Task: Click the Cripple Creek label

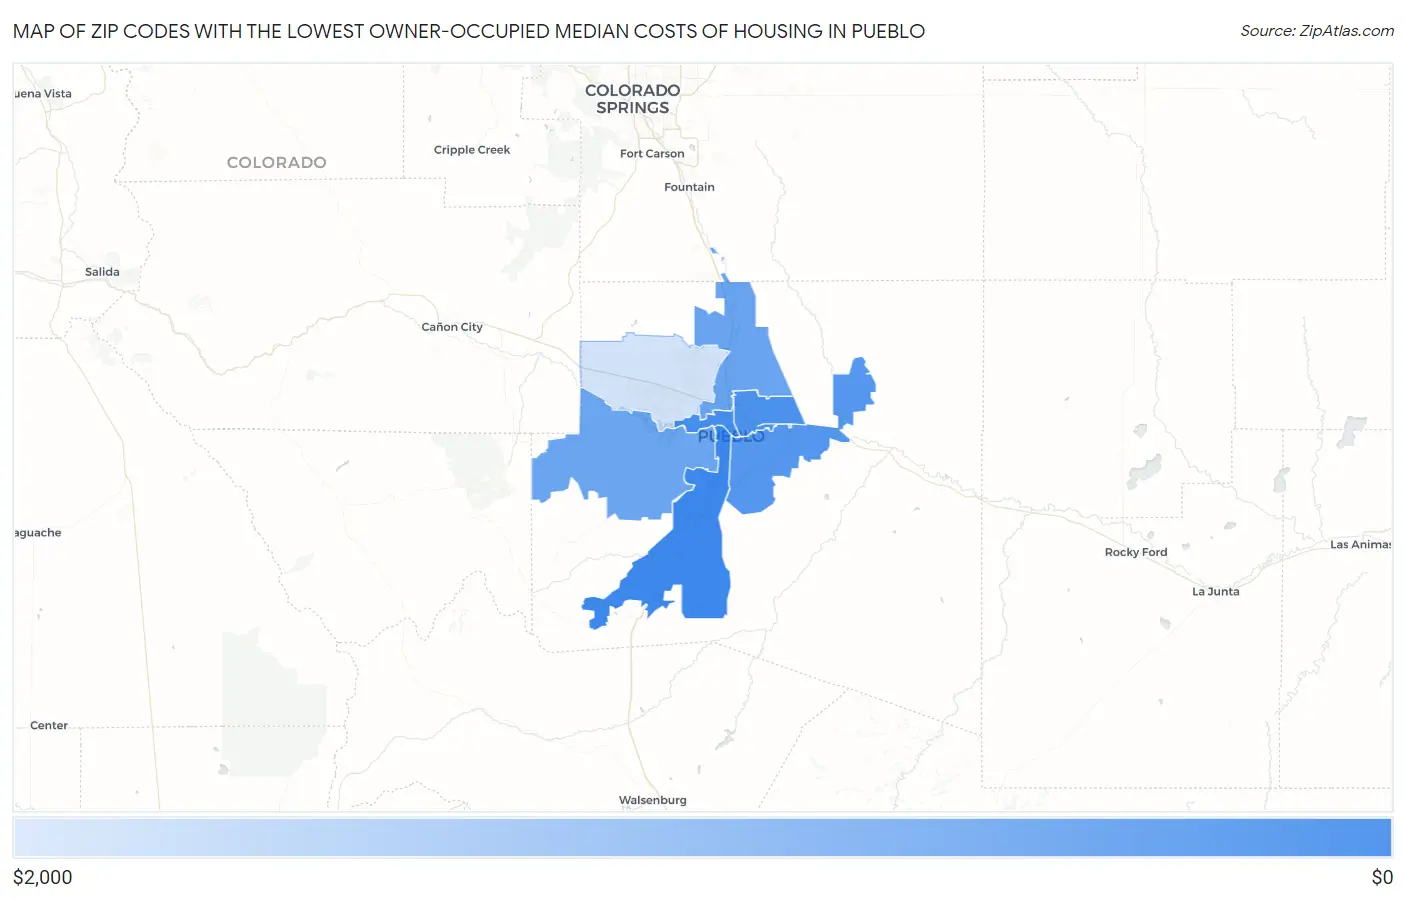Action: (472, 150)
